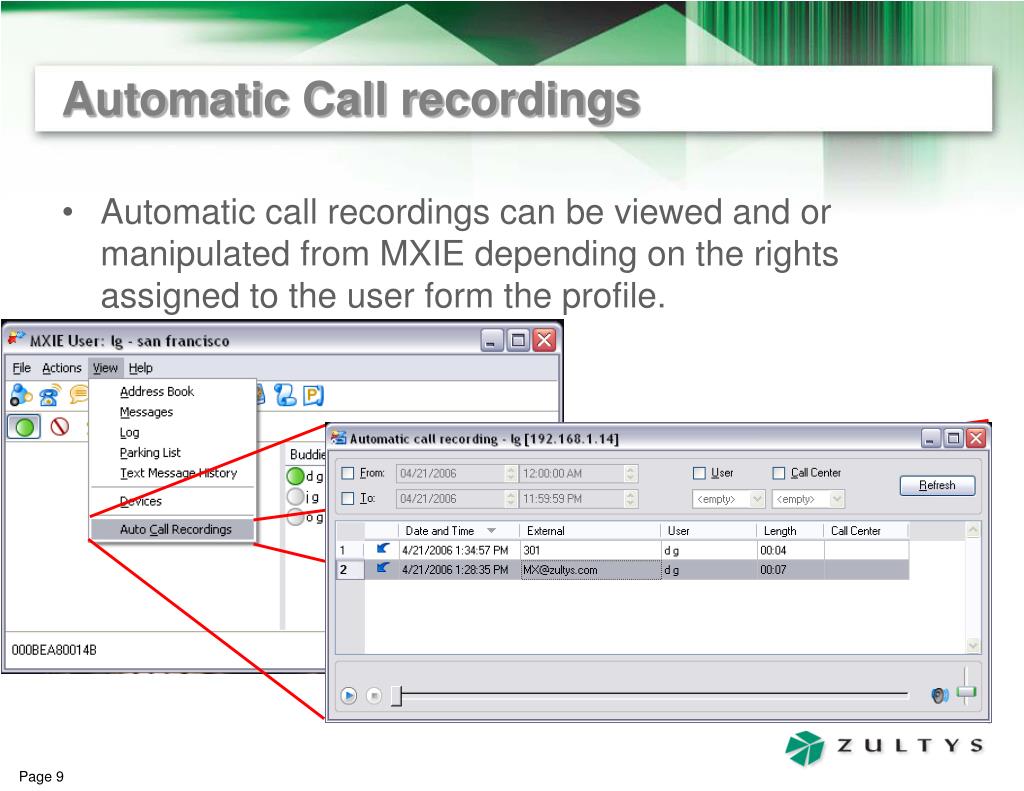This screenshot has width=1024, height=791.
Task: Click the blue call arrow icon in row 2
Action: point(383,569)
